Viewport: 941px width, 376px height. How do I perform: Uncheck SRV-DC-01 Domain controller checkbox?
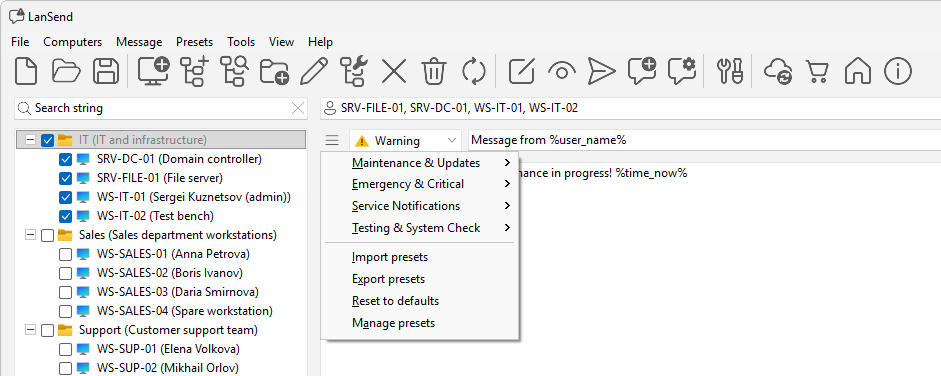(x=65, y=160)
